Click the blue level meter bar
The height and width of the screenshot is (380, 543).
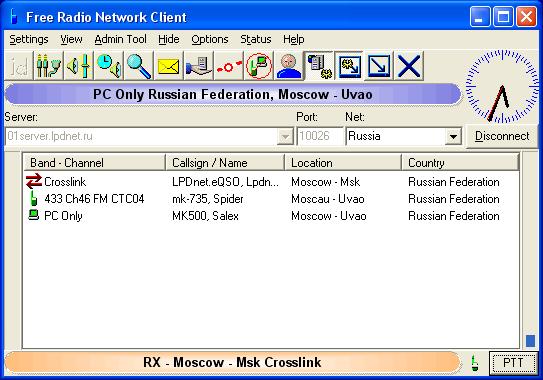[531, 341]
